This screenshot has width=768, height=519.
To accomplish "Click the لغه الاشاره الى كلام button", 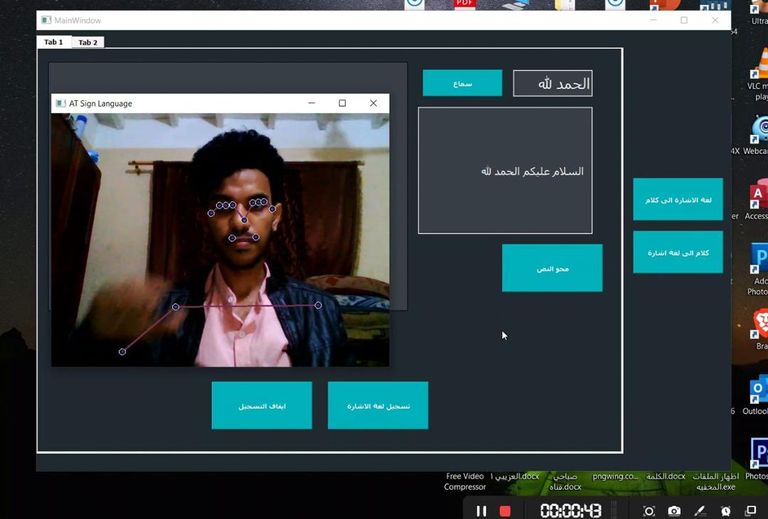I will [678, 199].
